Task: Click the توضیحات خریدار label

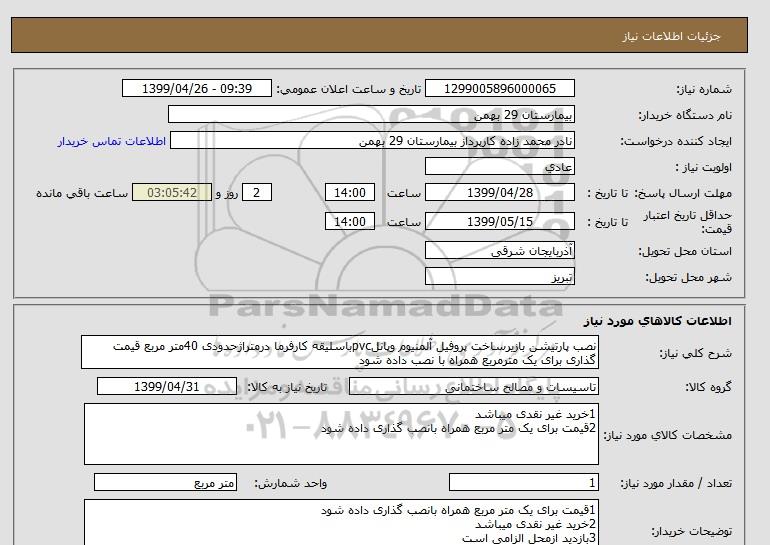Action: pyautogui.click(x=691, y=531)
